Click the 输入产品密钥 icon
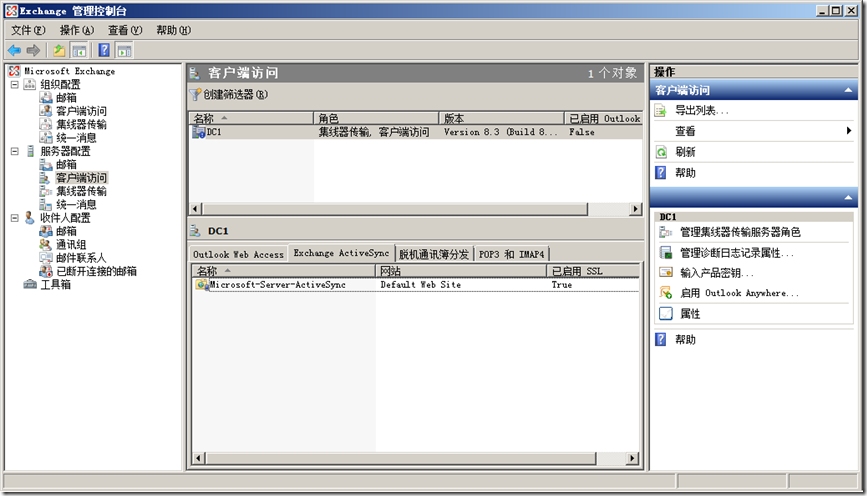The image size is (867, 496). point(666,273)
